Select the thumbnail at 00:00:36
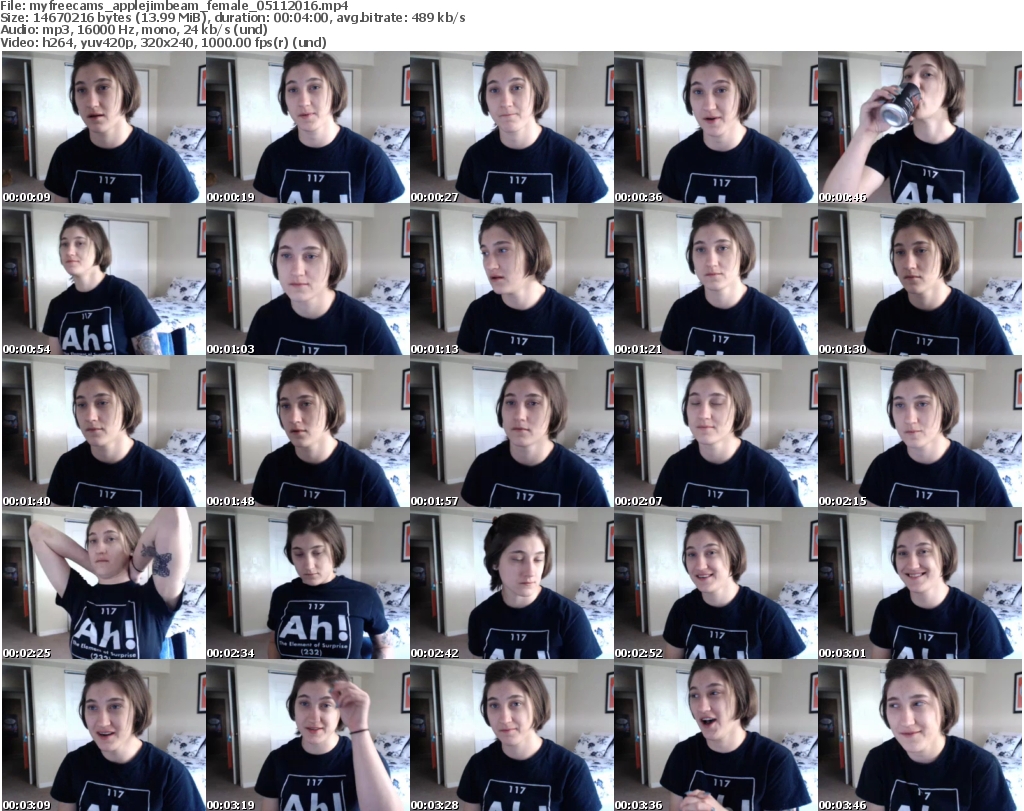The height and width of the screenshot is (811, 1024). coord(715,127)
